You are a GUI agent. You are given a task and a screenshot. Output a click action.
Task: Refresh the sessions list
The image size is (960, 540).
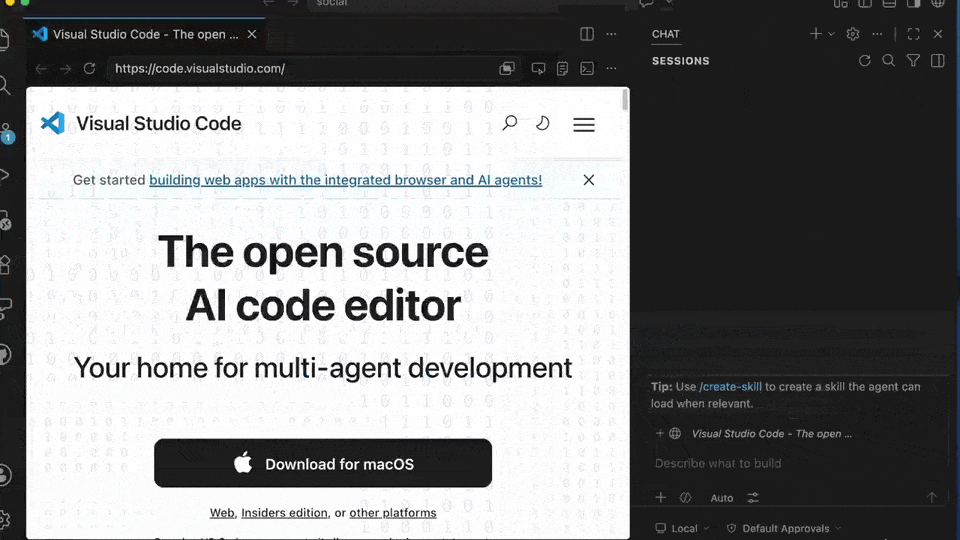(864, 61)
